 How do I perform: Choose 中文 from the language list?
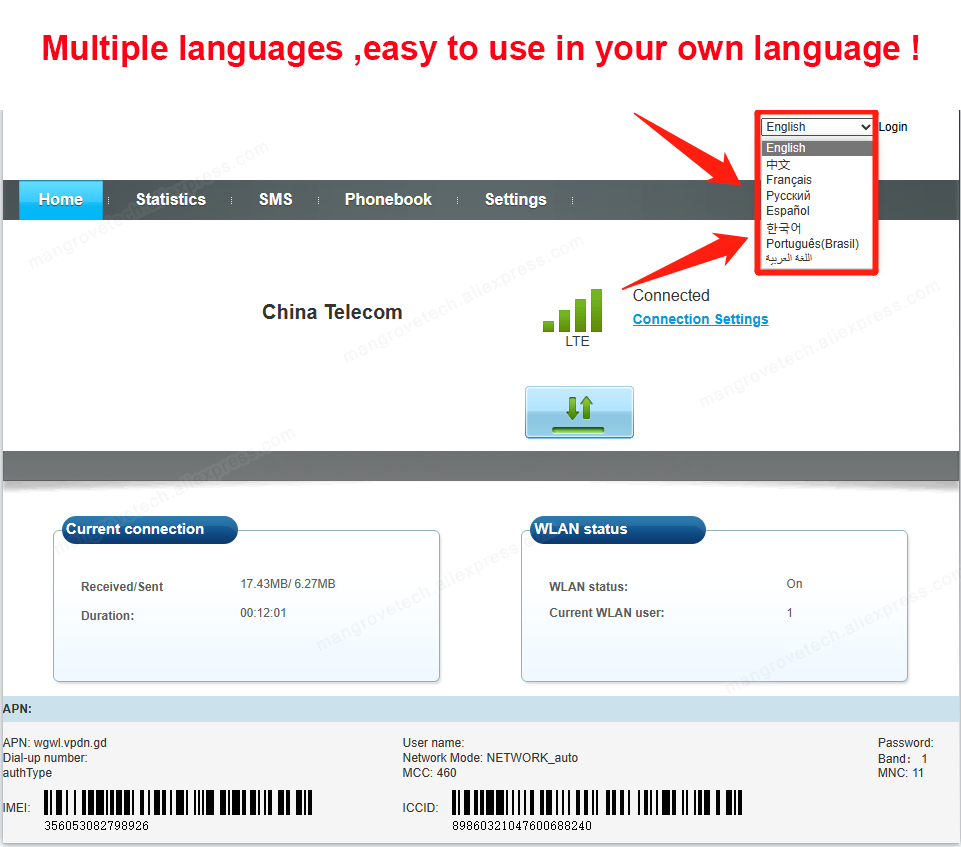(816, 164)
